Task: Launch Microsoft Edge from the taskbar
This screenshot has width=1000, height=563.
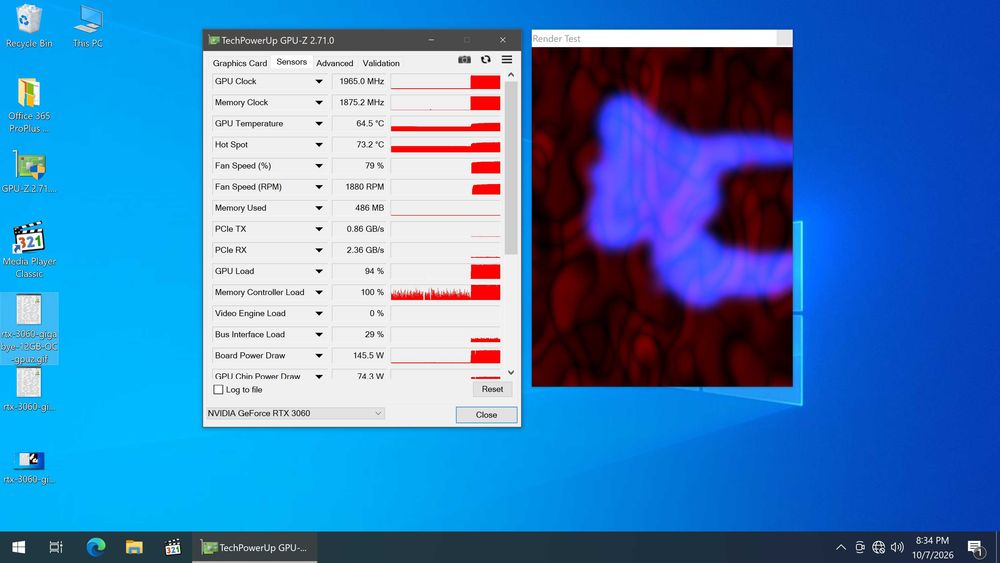Action: (x=96, y=547)
